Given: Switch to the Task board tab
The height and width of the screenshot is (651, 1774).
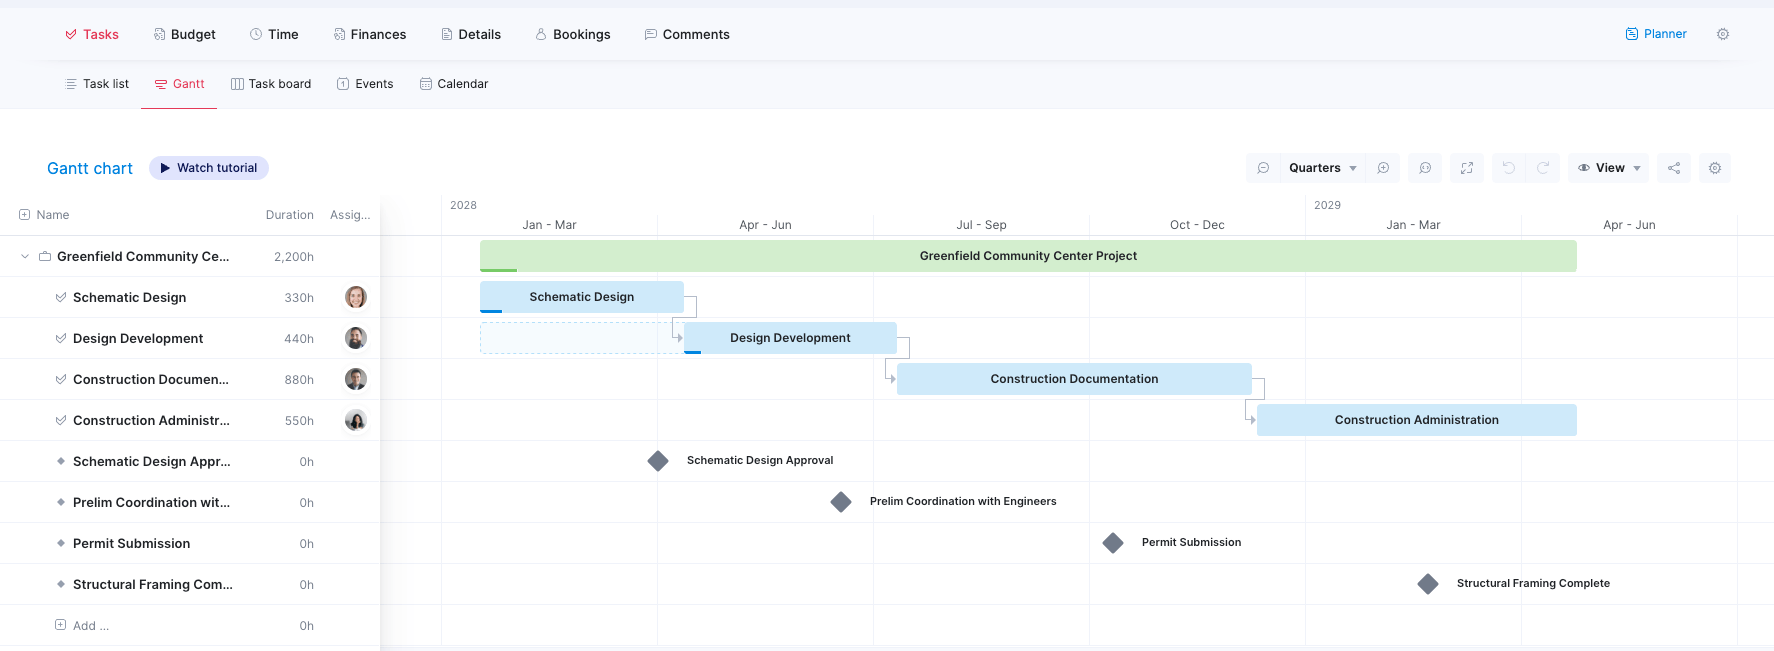Looking at the screenshot, I should coord(271,84).
